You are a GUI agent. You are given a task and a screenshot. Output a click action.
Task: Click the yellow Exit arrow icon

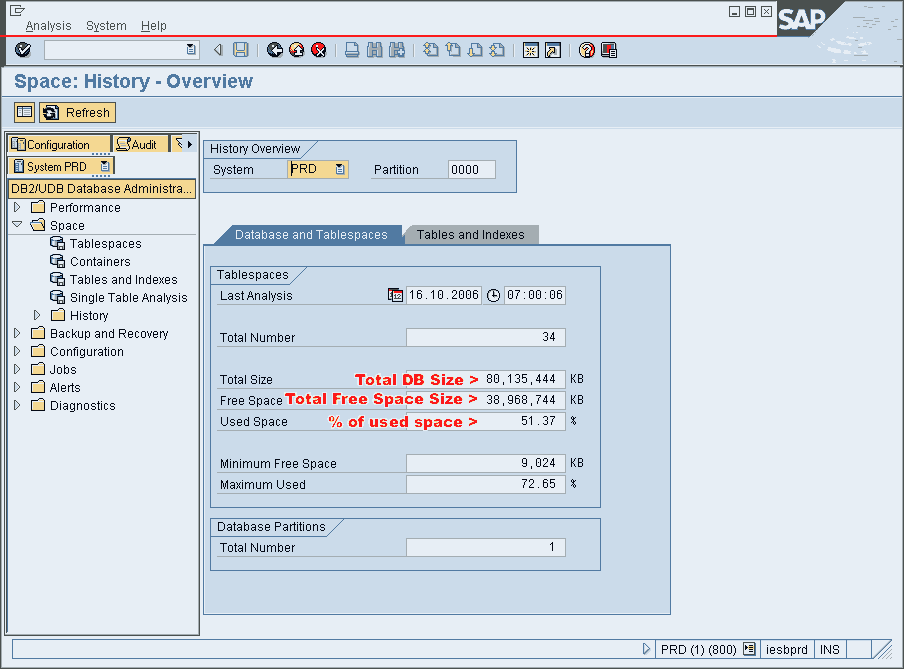(297, 50)
